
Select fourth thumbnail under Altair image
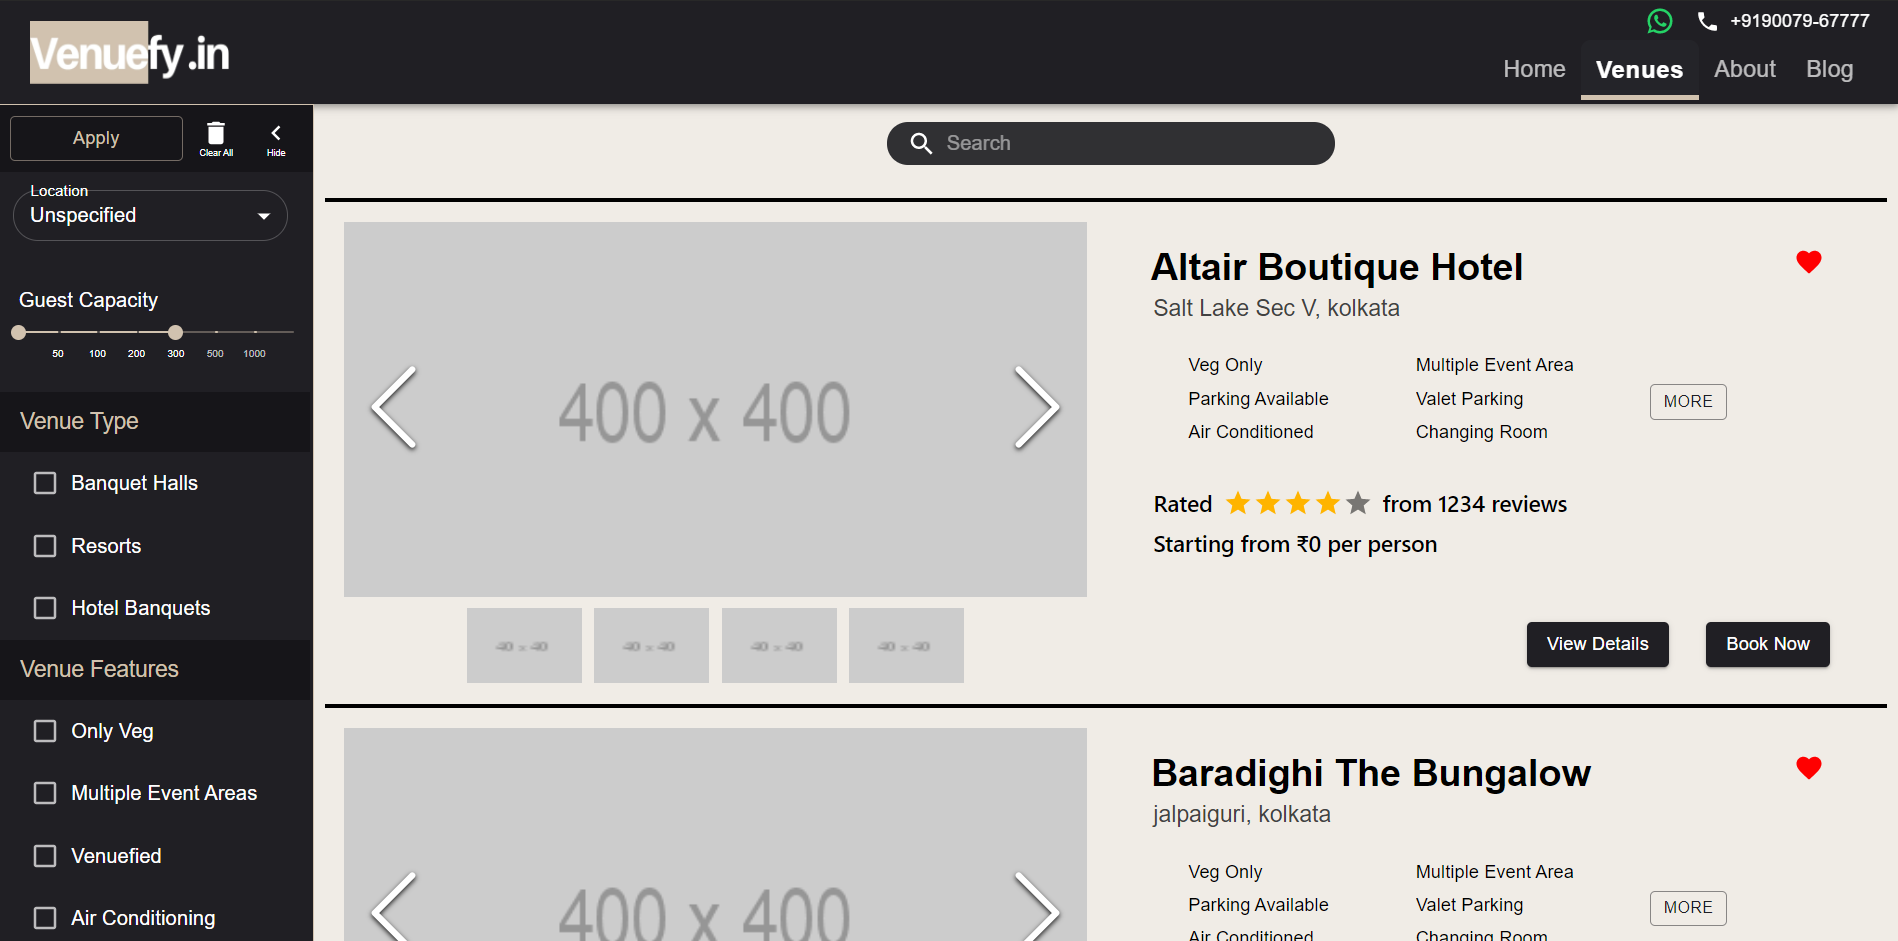pyautogui.click(x=906, y=646)
